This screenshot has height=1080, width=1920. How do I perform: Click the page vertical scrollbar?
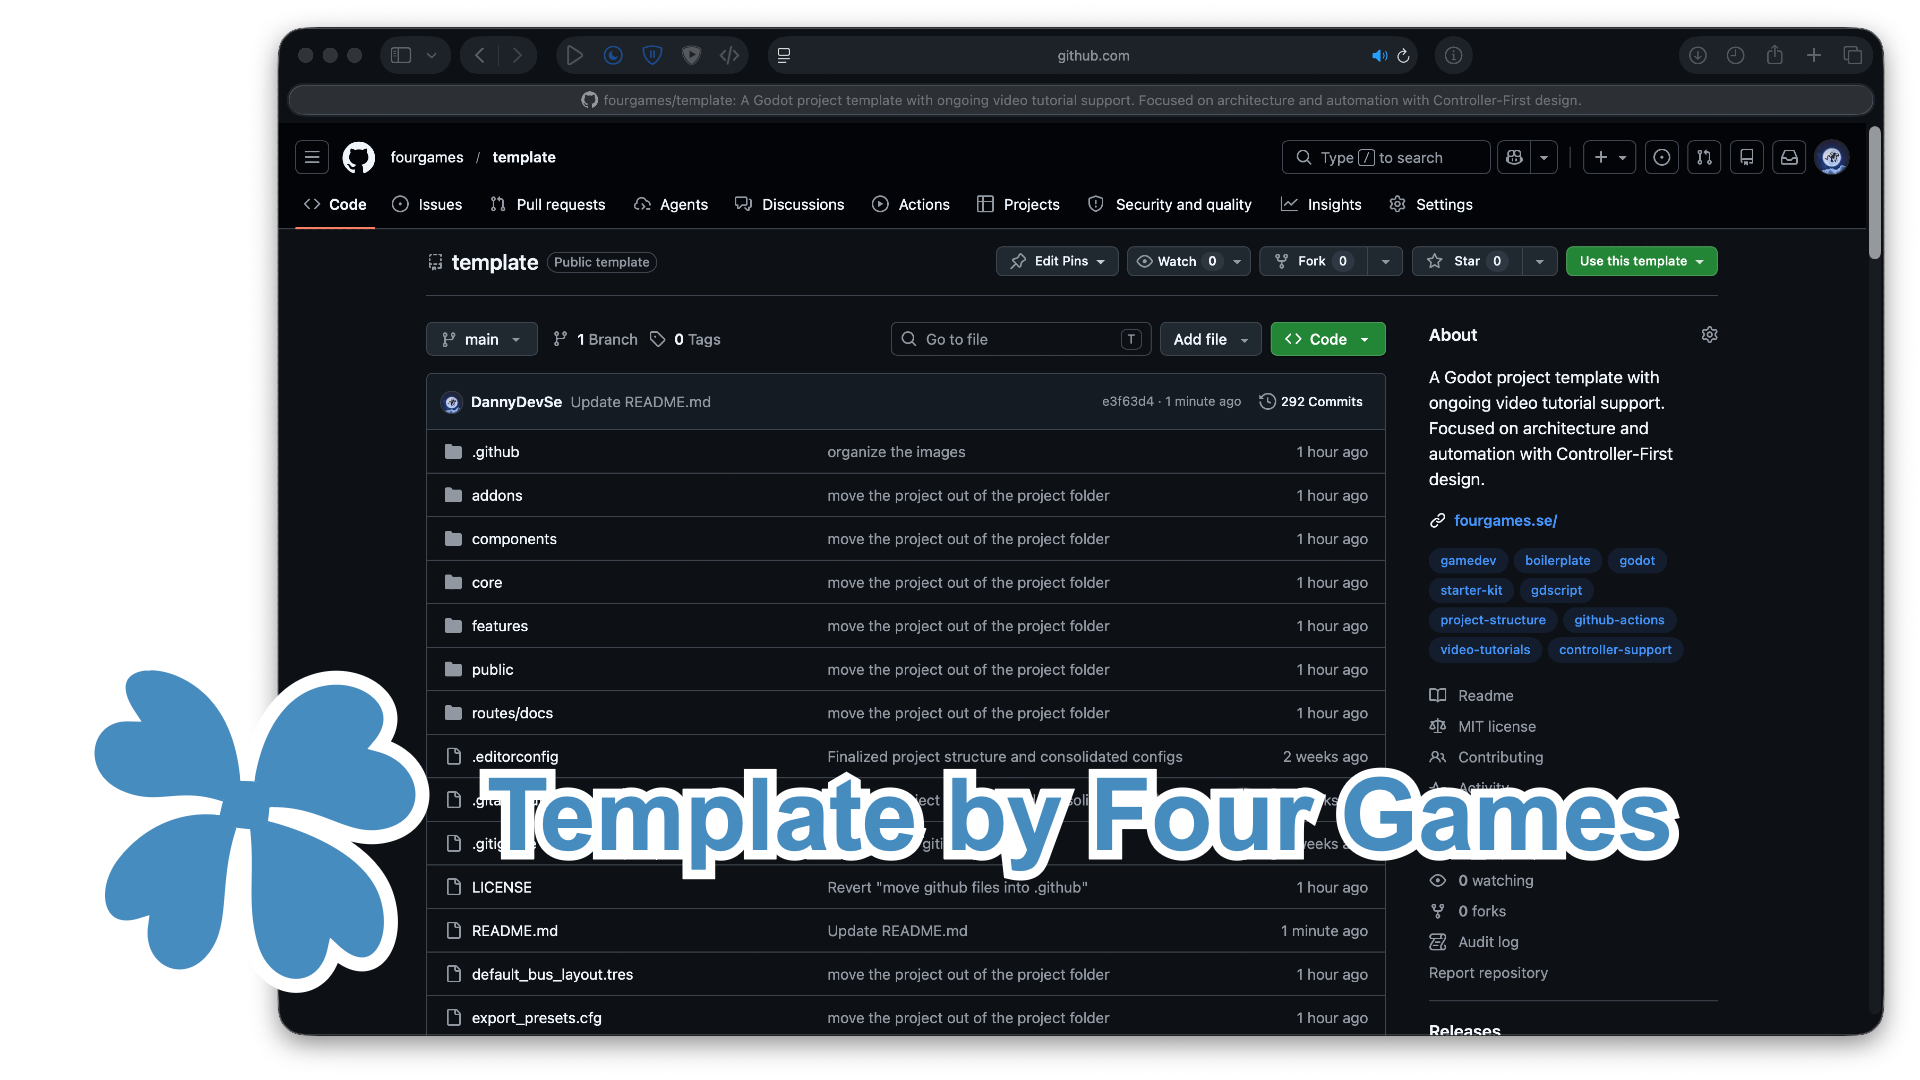point(1875,194)
